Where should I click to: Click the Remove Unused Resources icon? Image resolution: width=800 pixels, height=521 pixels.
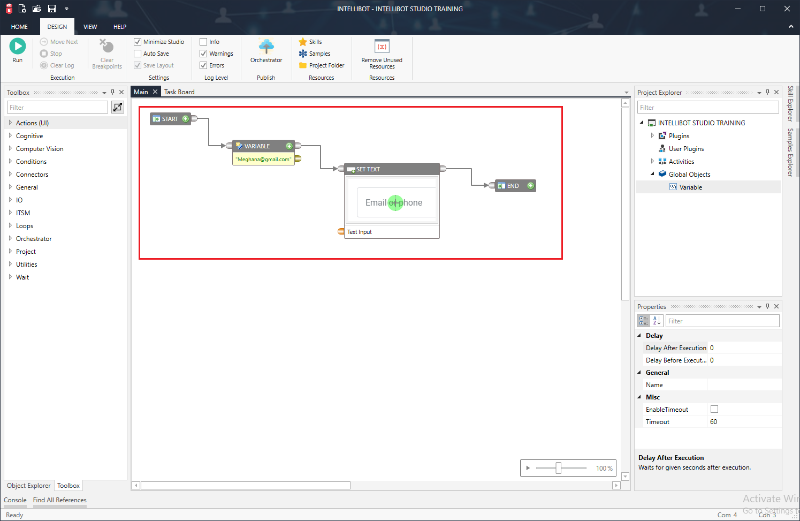pyautogui.click(x=381, y=46)
